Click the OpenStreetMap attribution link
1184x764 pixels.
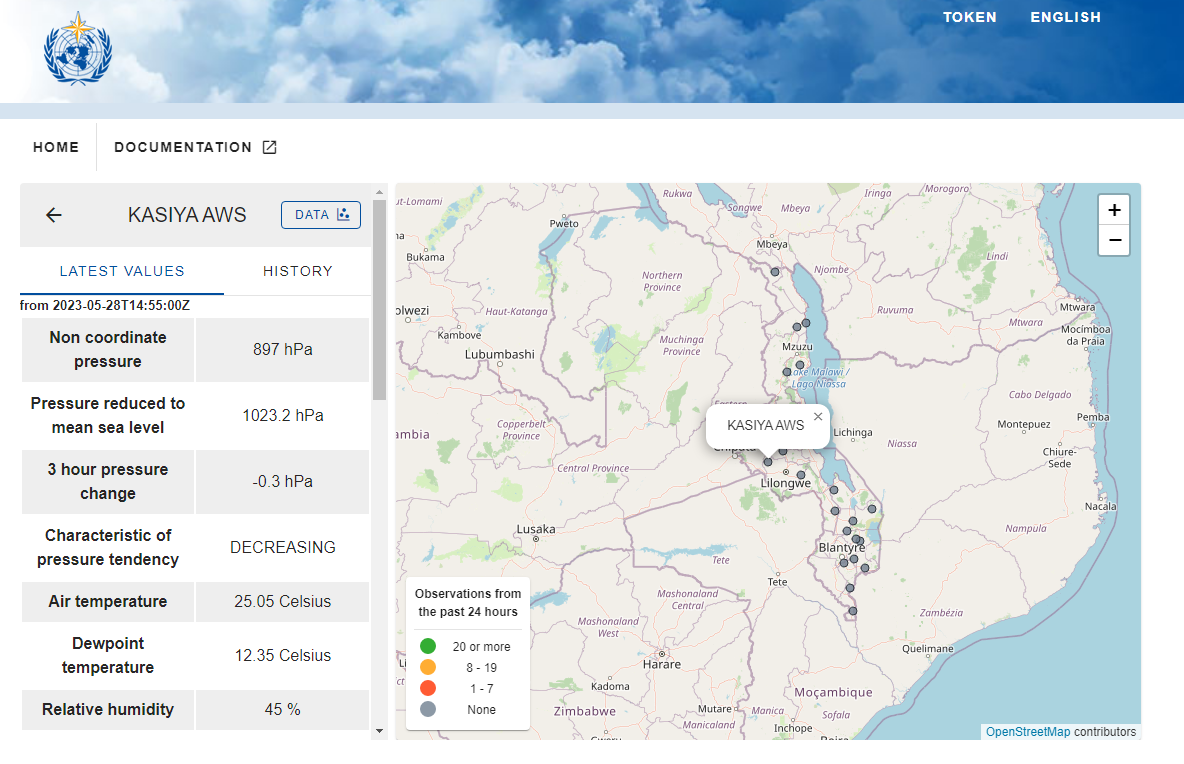pos(1027,732)
